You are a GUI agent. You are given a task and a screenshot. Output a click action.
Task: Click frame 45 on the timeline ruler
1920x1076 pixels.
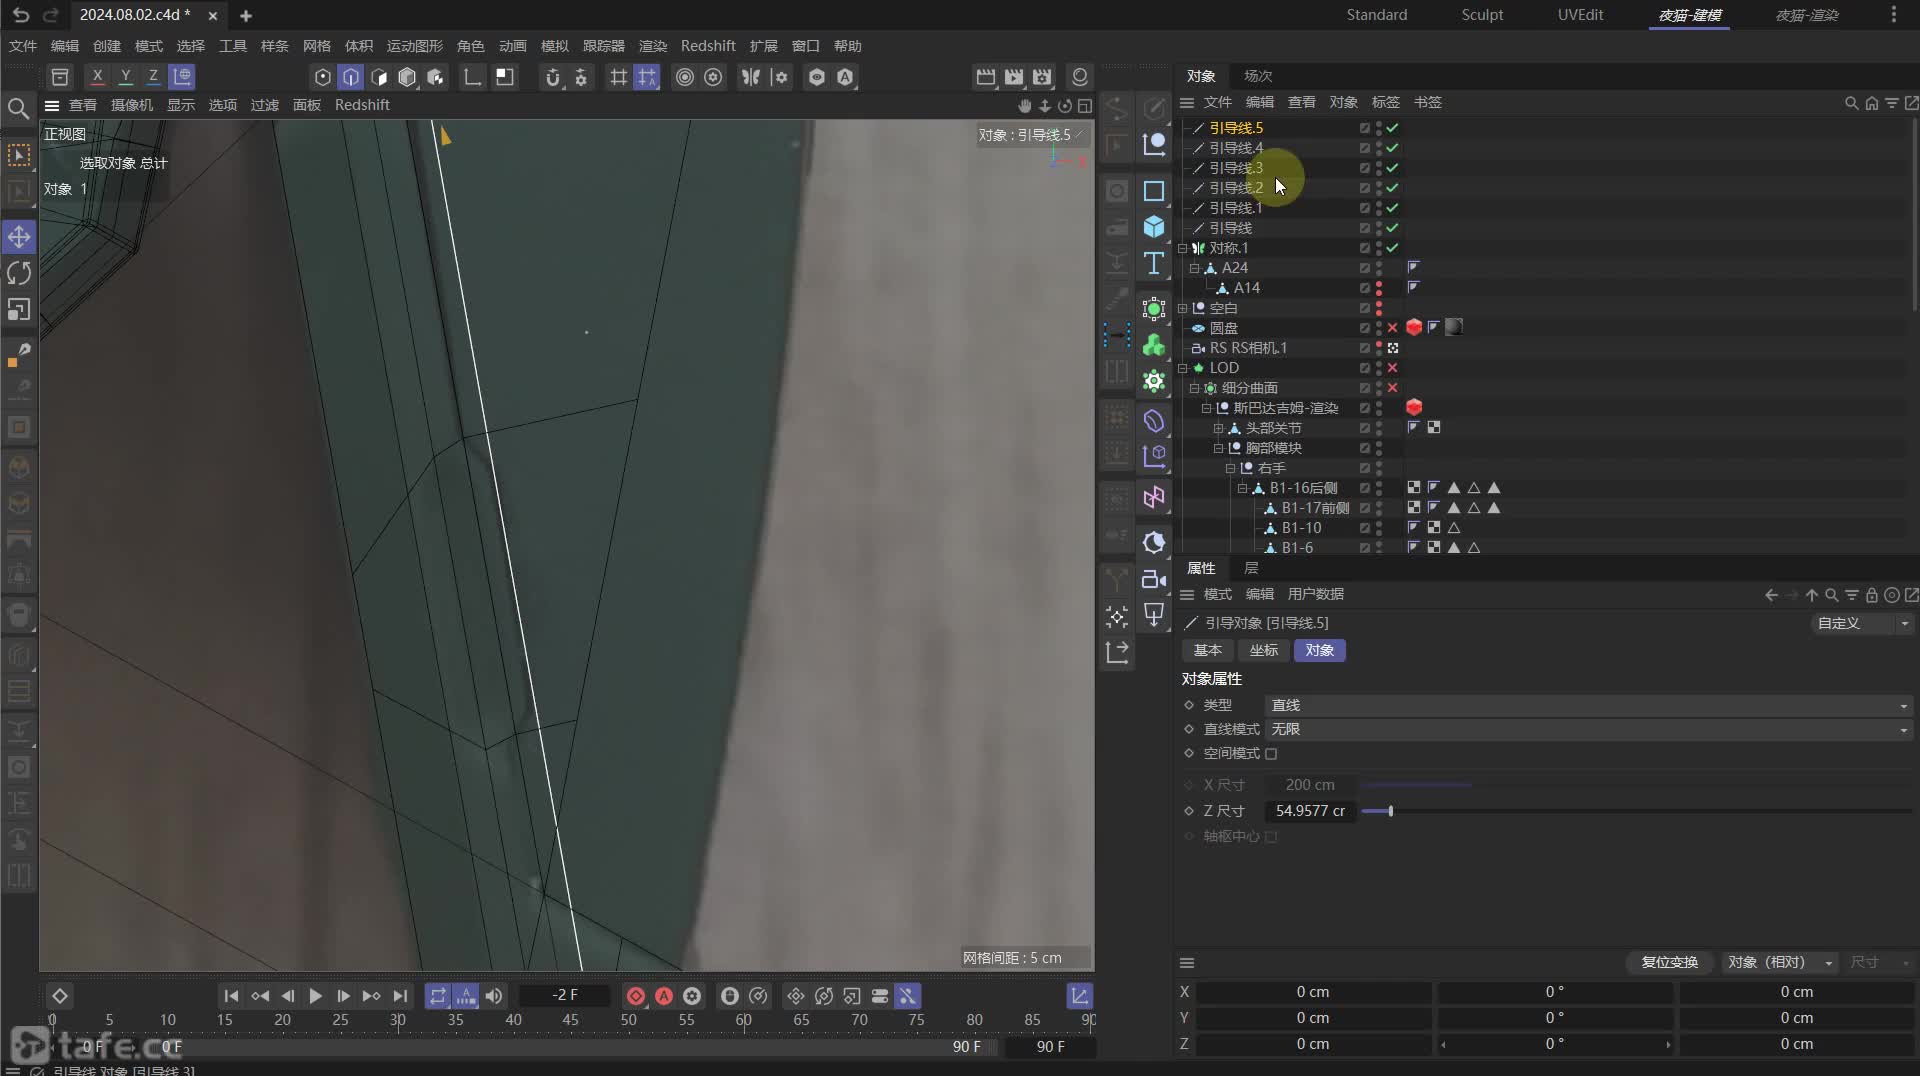570,1020
